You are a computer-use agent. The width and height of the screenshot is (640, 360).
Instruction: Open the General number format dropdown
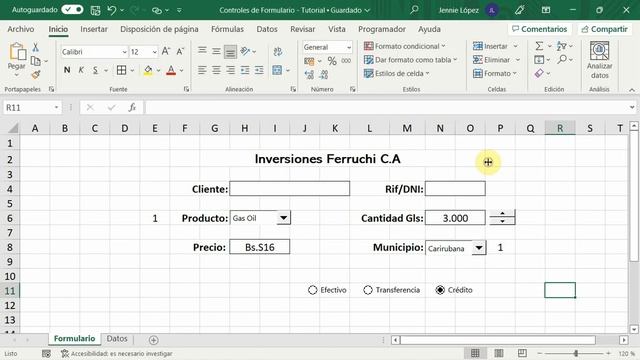[x=349, y=47]
